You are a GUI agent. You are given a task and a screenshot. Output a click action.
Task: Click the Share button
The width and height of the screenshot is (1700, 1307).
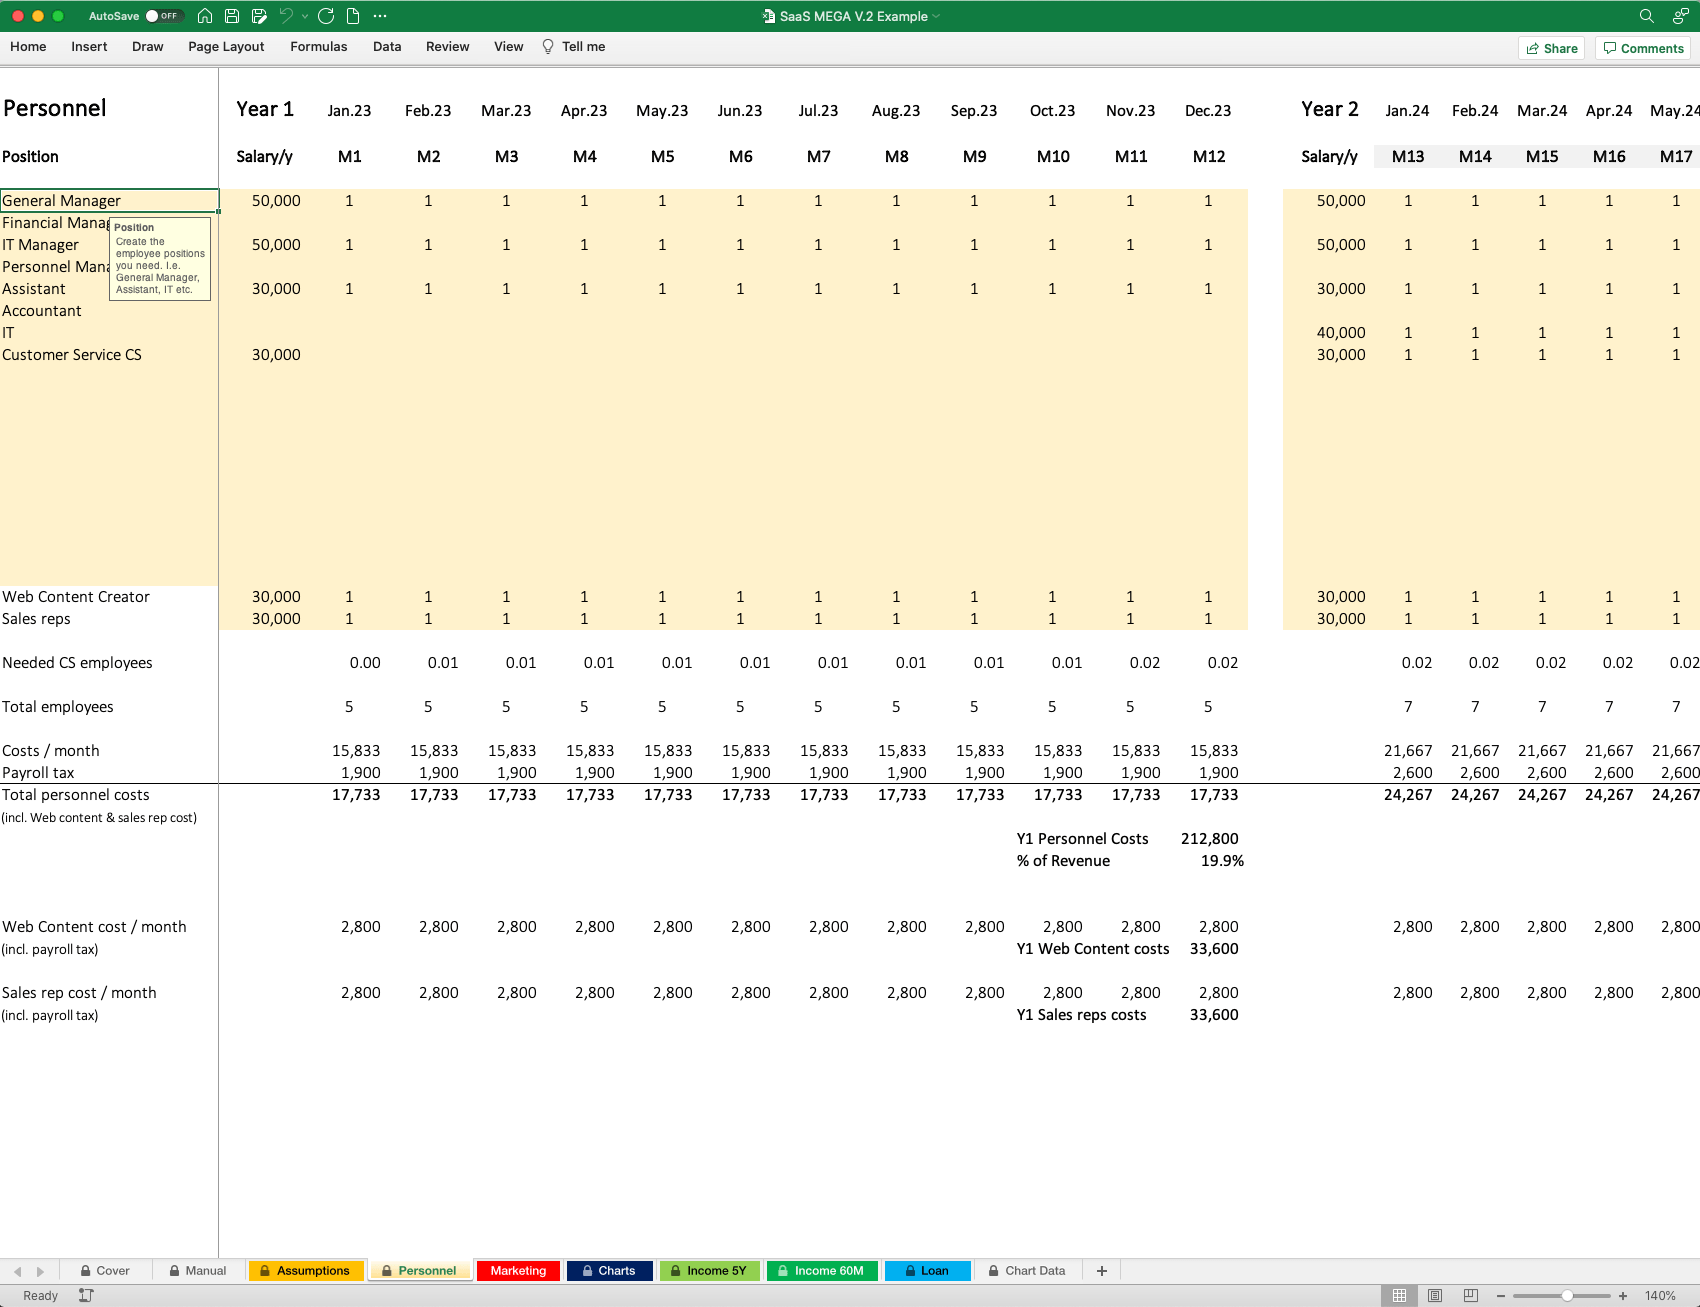[x=1552, y=48]
